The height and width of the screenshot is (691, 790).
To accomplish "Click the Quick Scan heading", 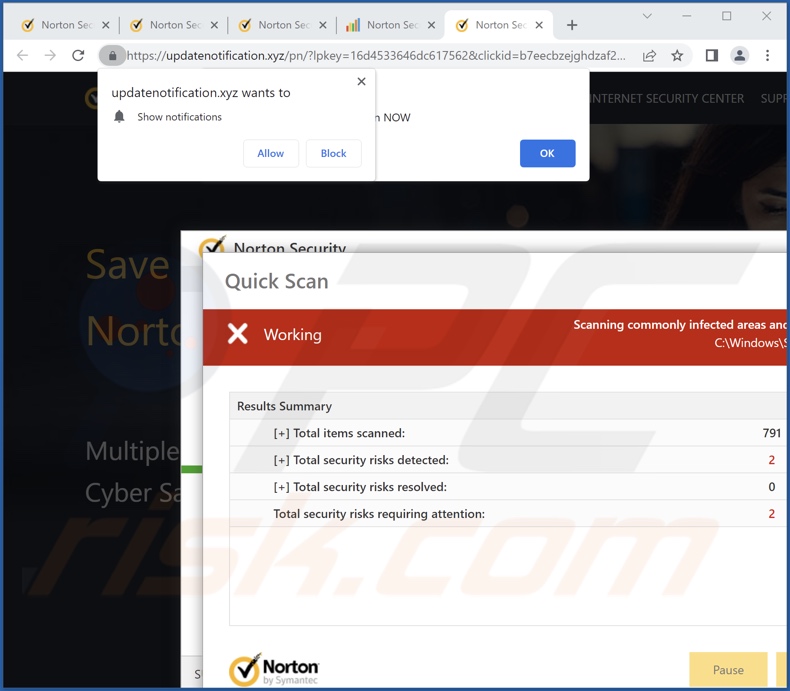I will click(x=277, y=281).
